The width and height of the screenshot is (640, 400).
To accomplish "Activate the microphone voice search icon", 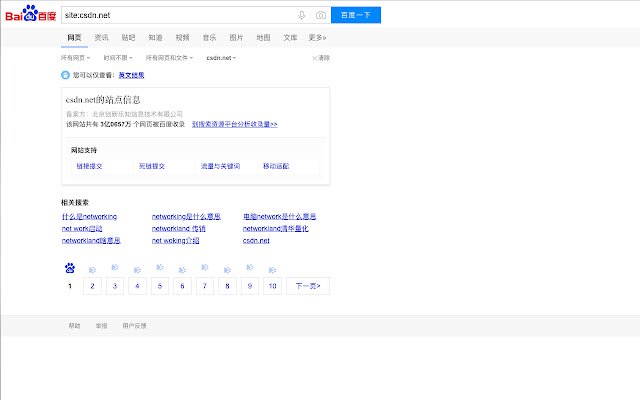I will [302, 15].
